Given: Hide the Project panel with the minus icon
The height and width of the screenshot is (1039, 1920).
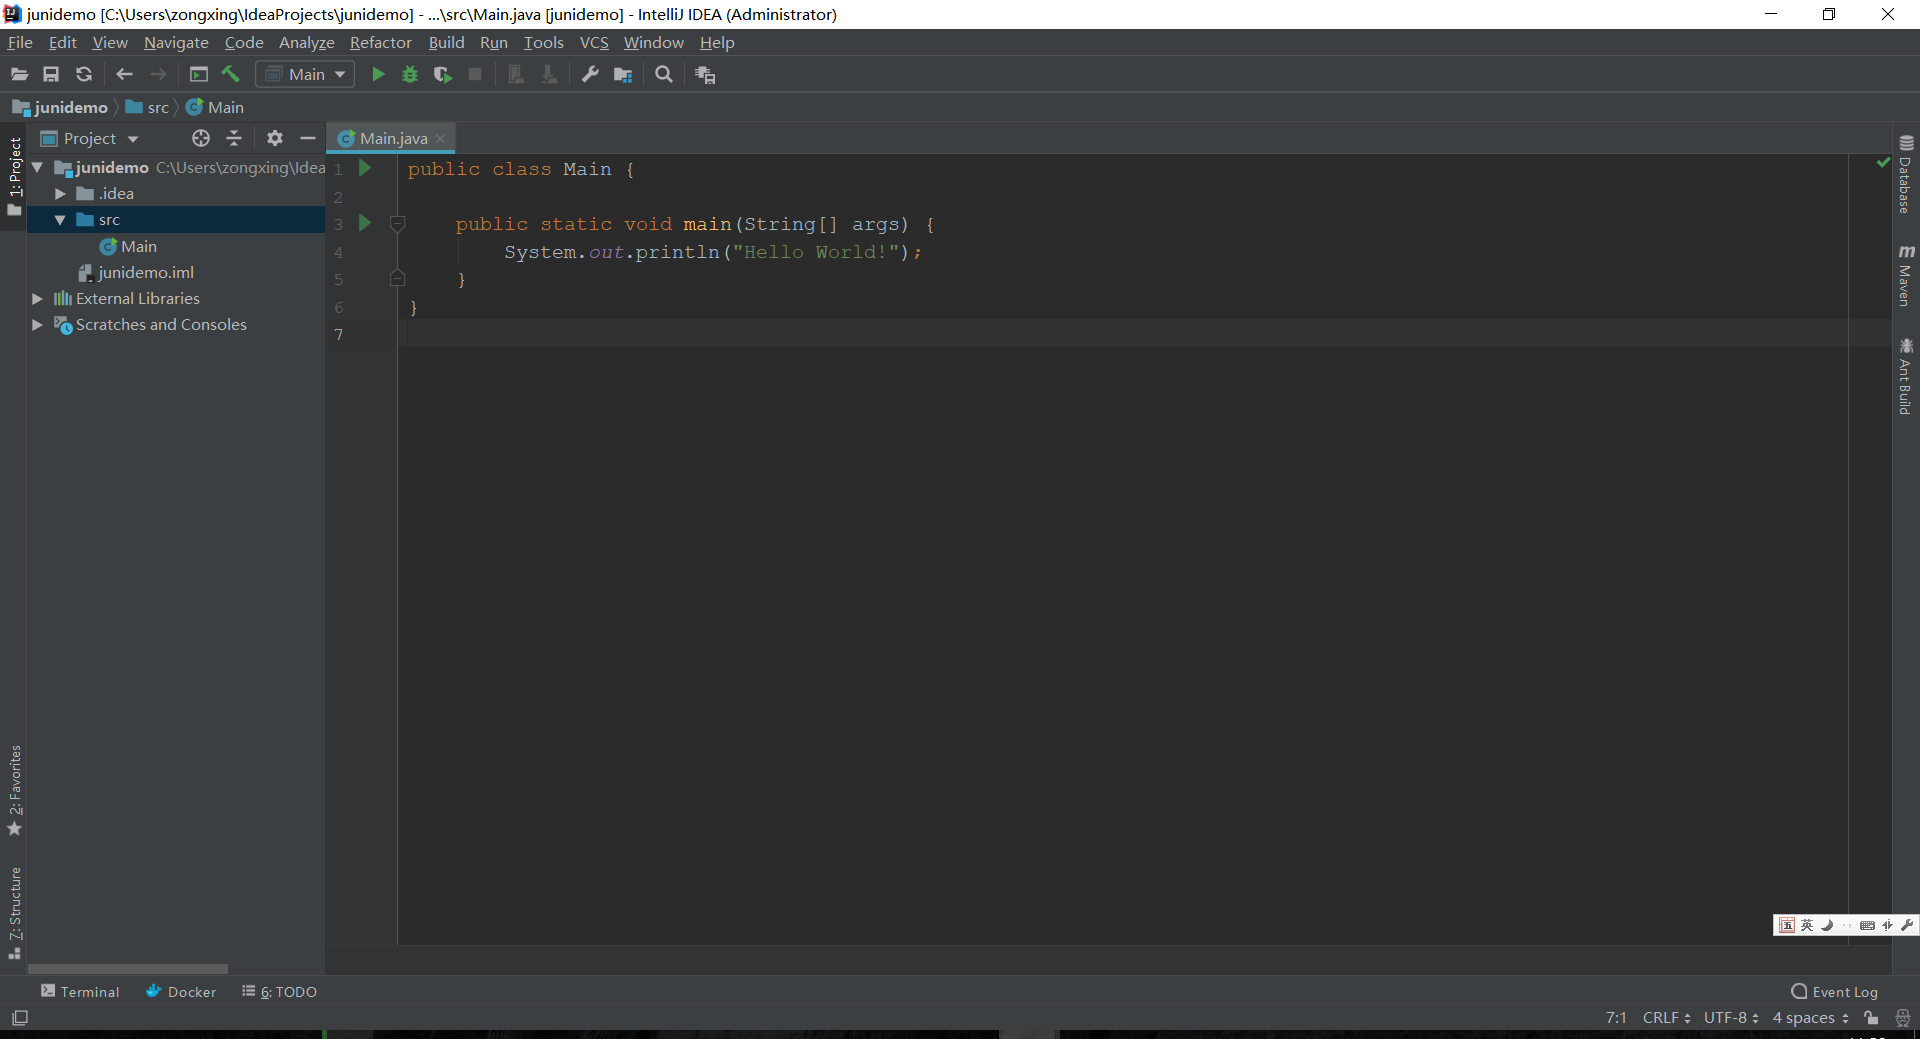Looking at the screenshot, I should tap(308, 138).
